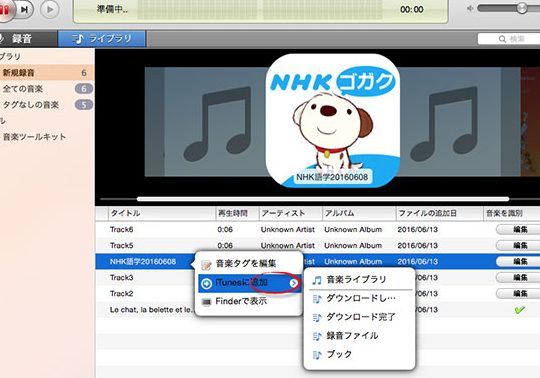Click the iTunes add circular icon
The width and height of the screenshot is (540, 378).
206,283
